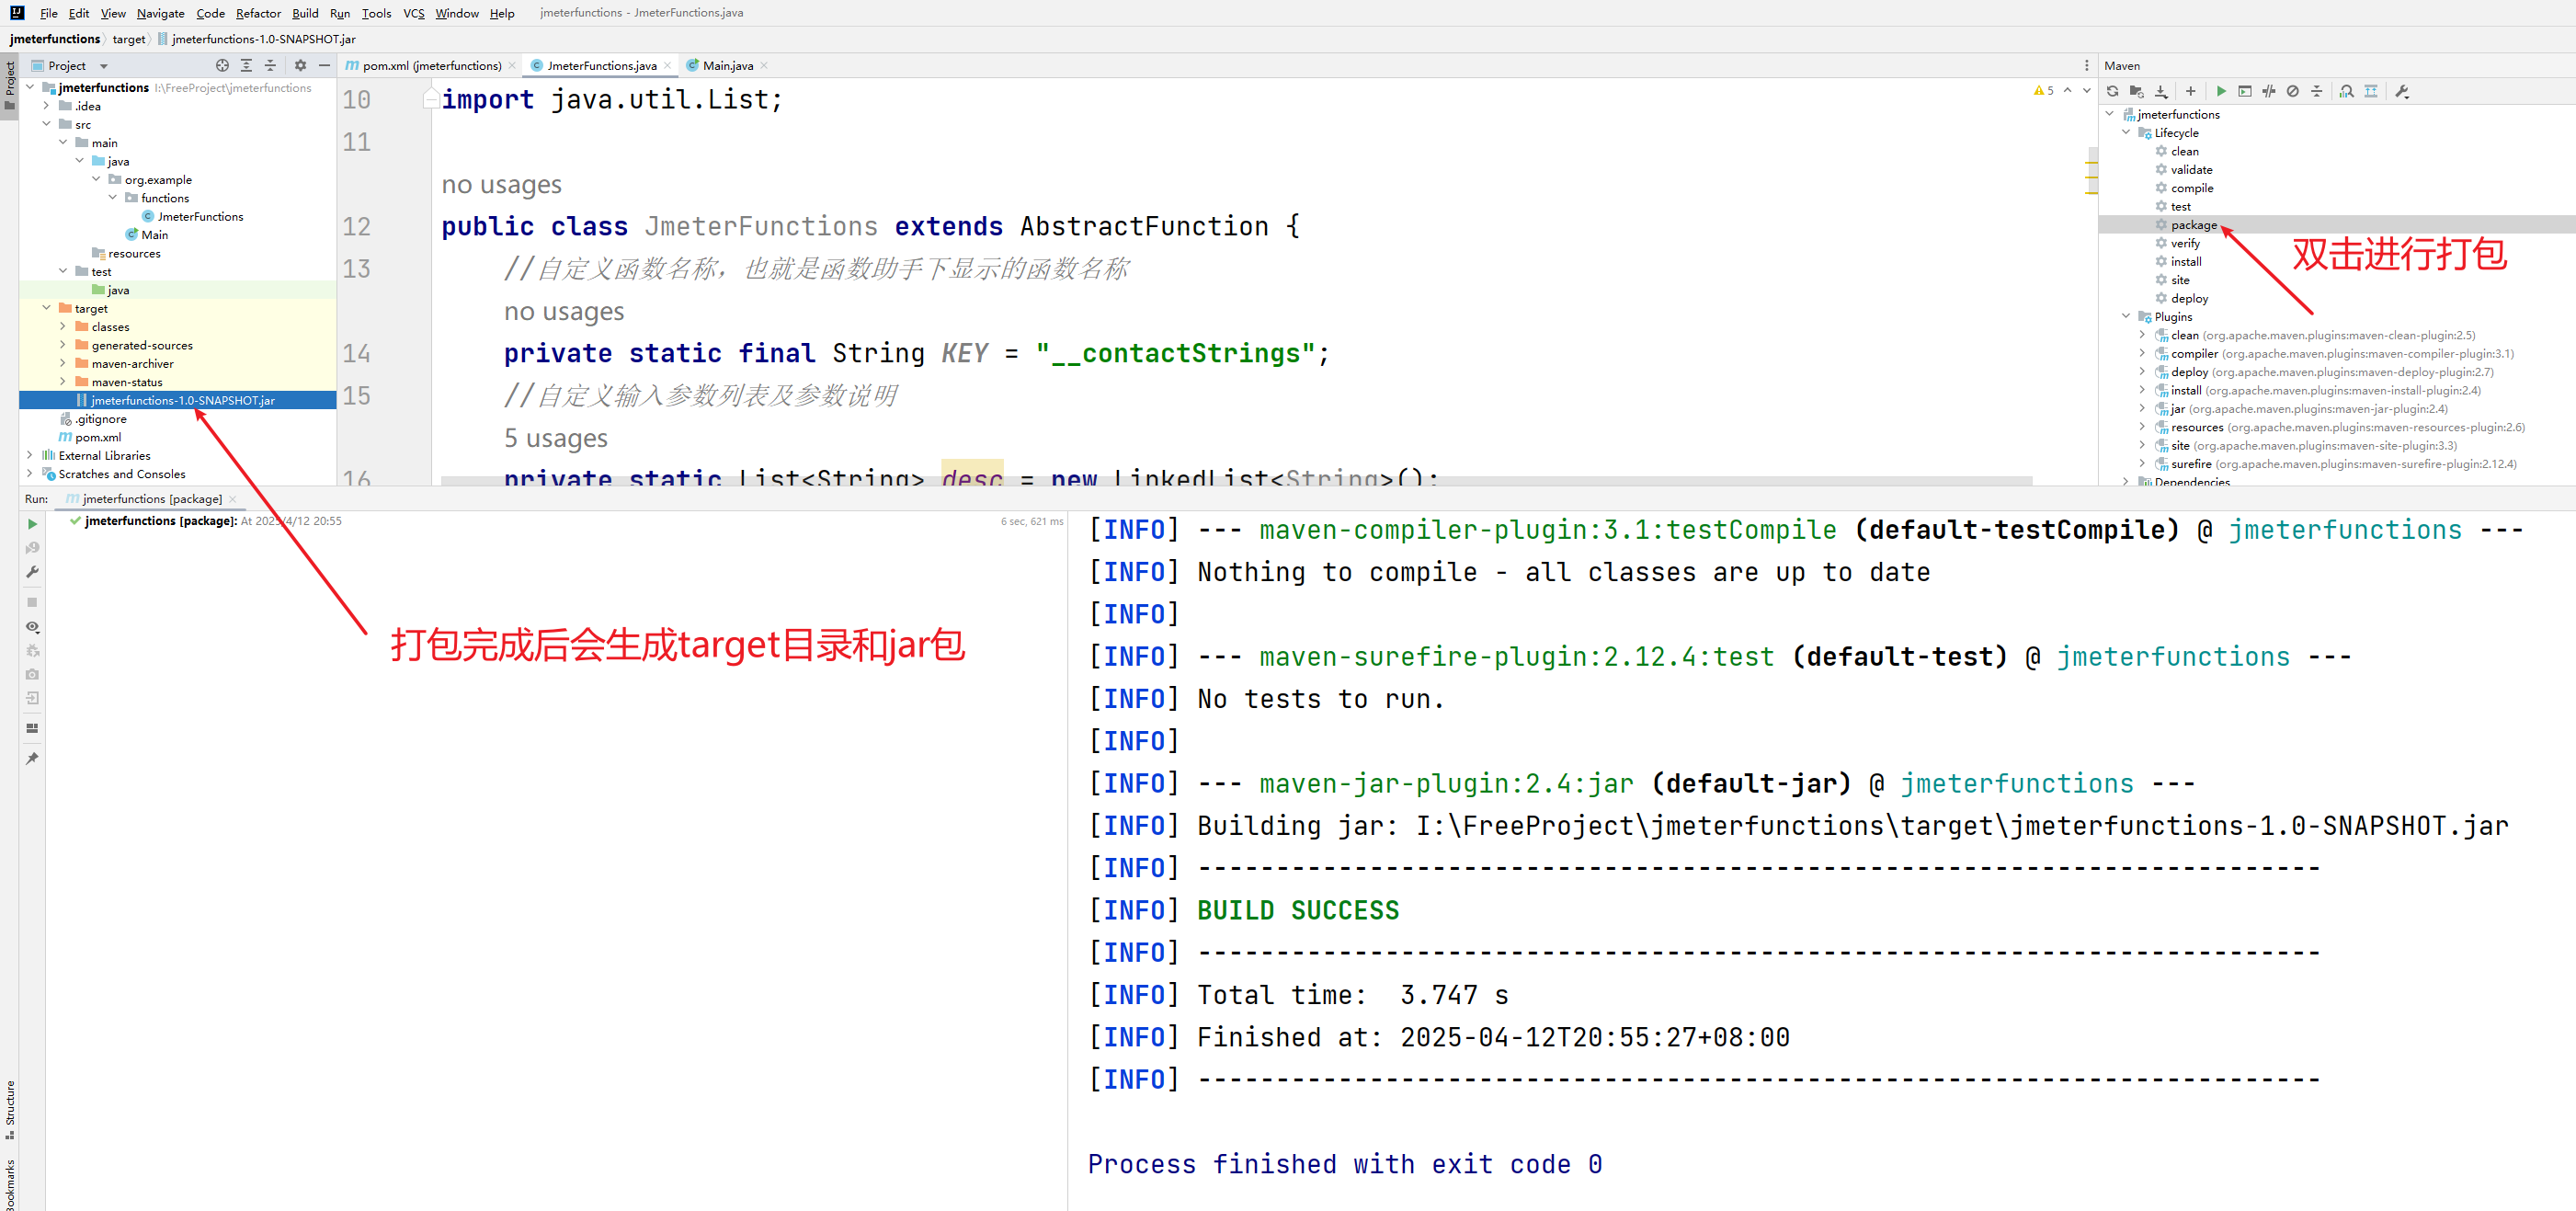The width and height of the screenshot is (2576, 1211).
Task: Select package lifecycle goal in Maven
Action: pyautogui.click(x=2193, y=225)
